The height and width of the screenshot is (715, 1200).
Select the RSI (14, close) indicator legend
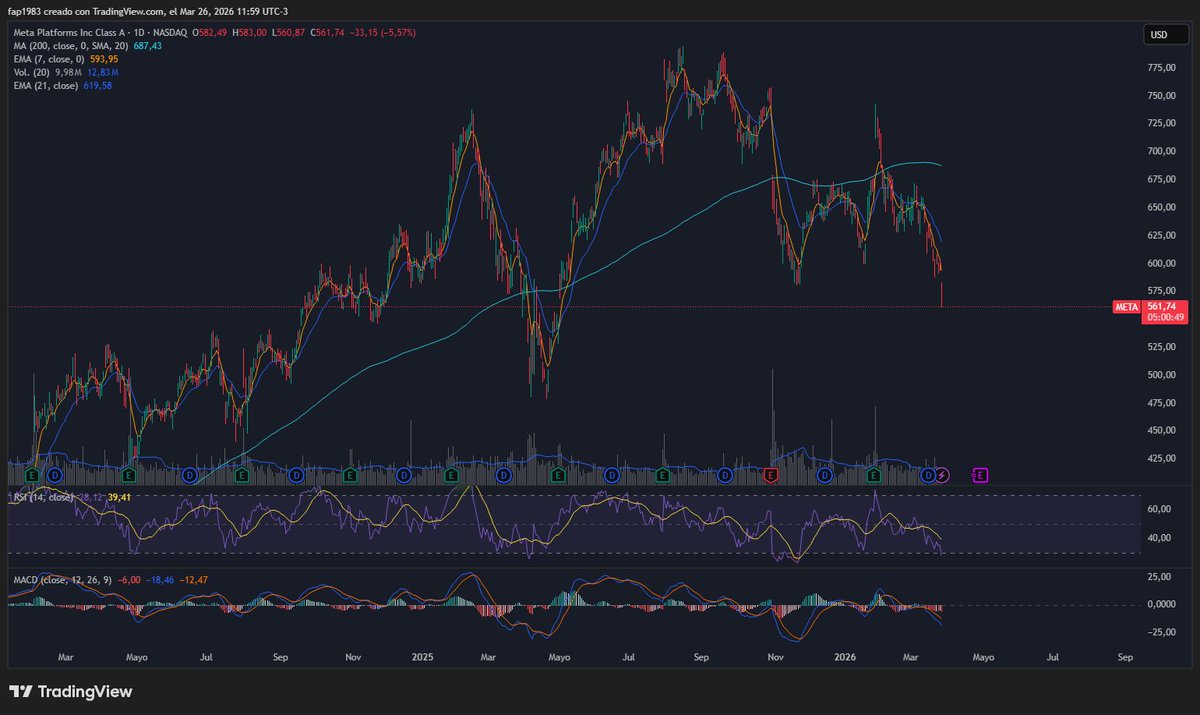coord(43,496)
